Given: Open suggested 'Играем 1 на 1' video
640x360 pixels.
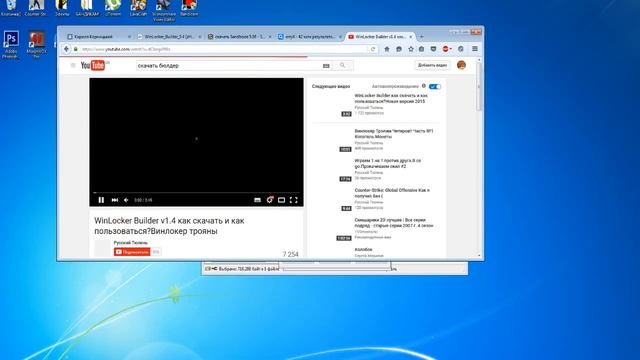Looking at the screenshot, I should [387, 164].
